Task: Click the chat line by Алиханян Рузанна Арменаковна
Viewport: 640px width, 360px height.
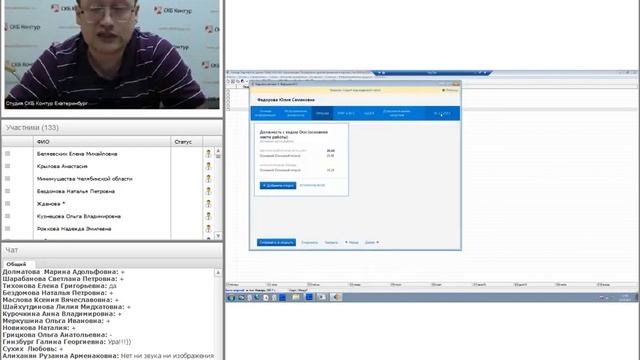Action: click(108, 356)
